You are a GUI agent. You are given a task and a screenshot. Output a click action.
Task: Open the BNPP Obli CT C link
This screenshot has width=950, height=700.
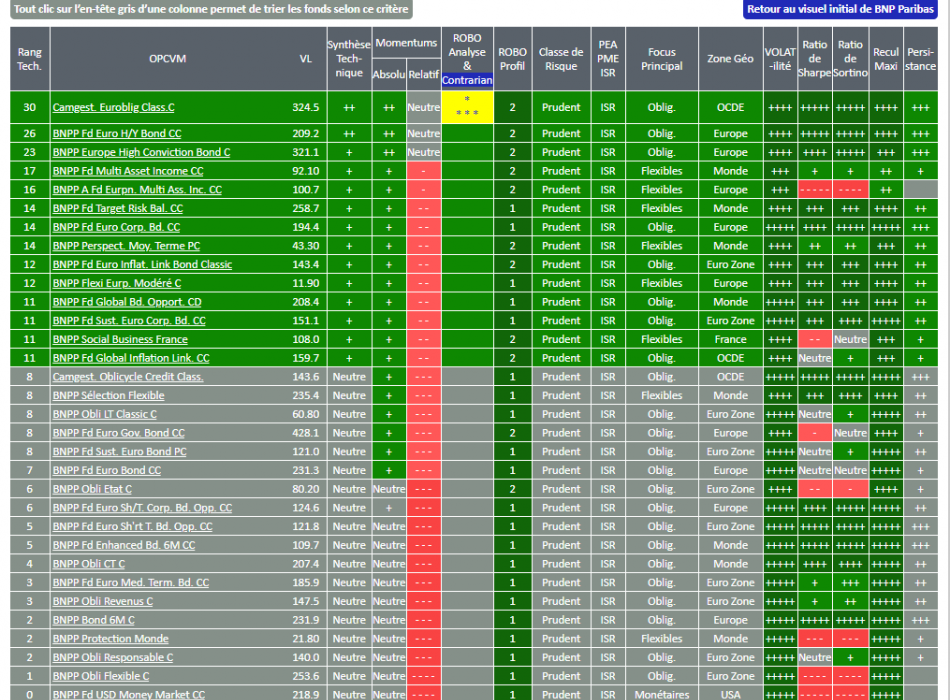[88, 564]
